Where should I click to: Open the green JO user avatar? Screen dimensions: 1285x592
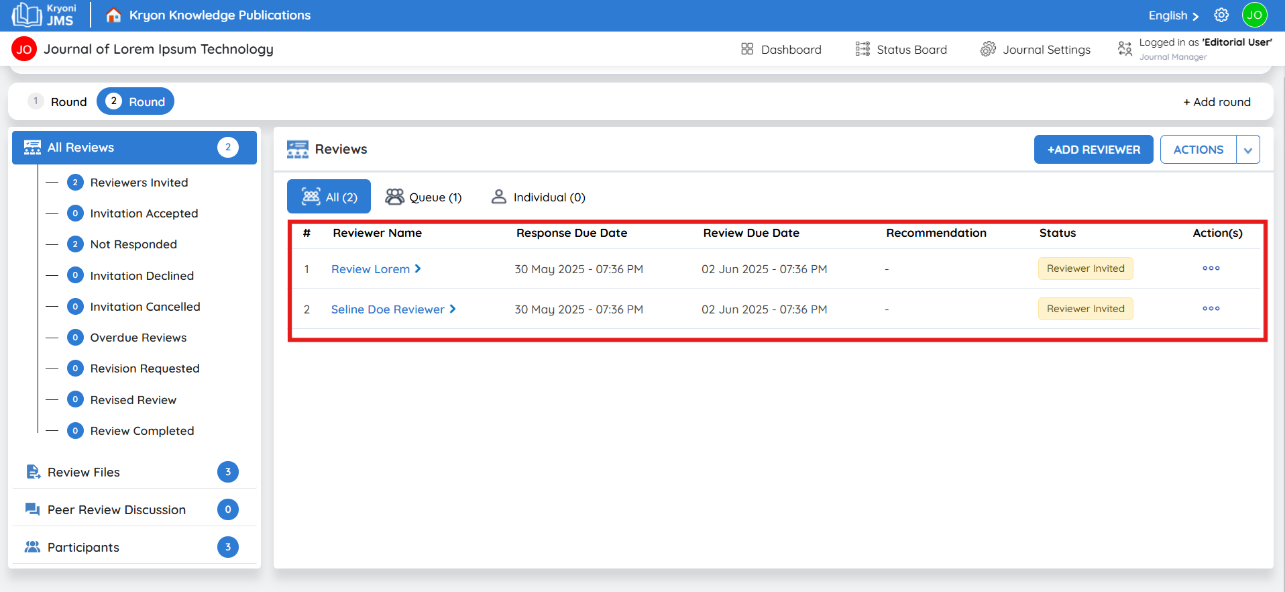[1255, 15]
